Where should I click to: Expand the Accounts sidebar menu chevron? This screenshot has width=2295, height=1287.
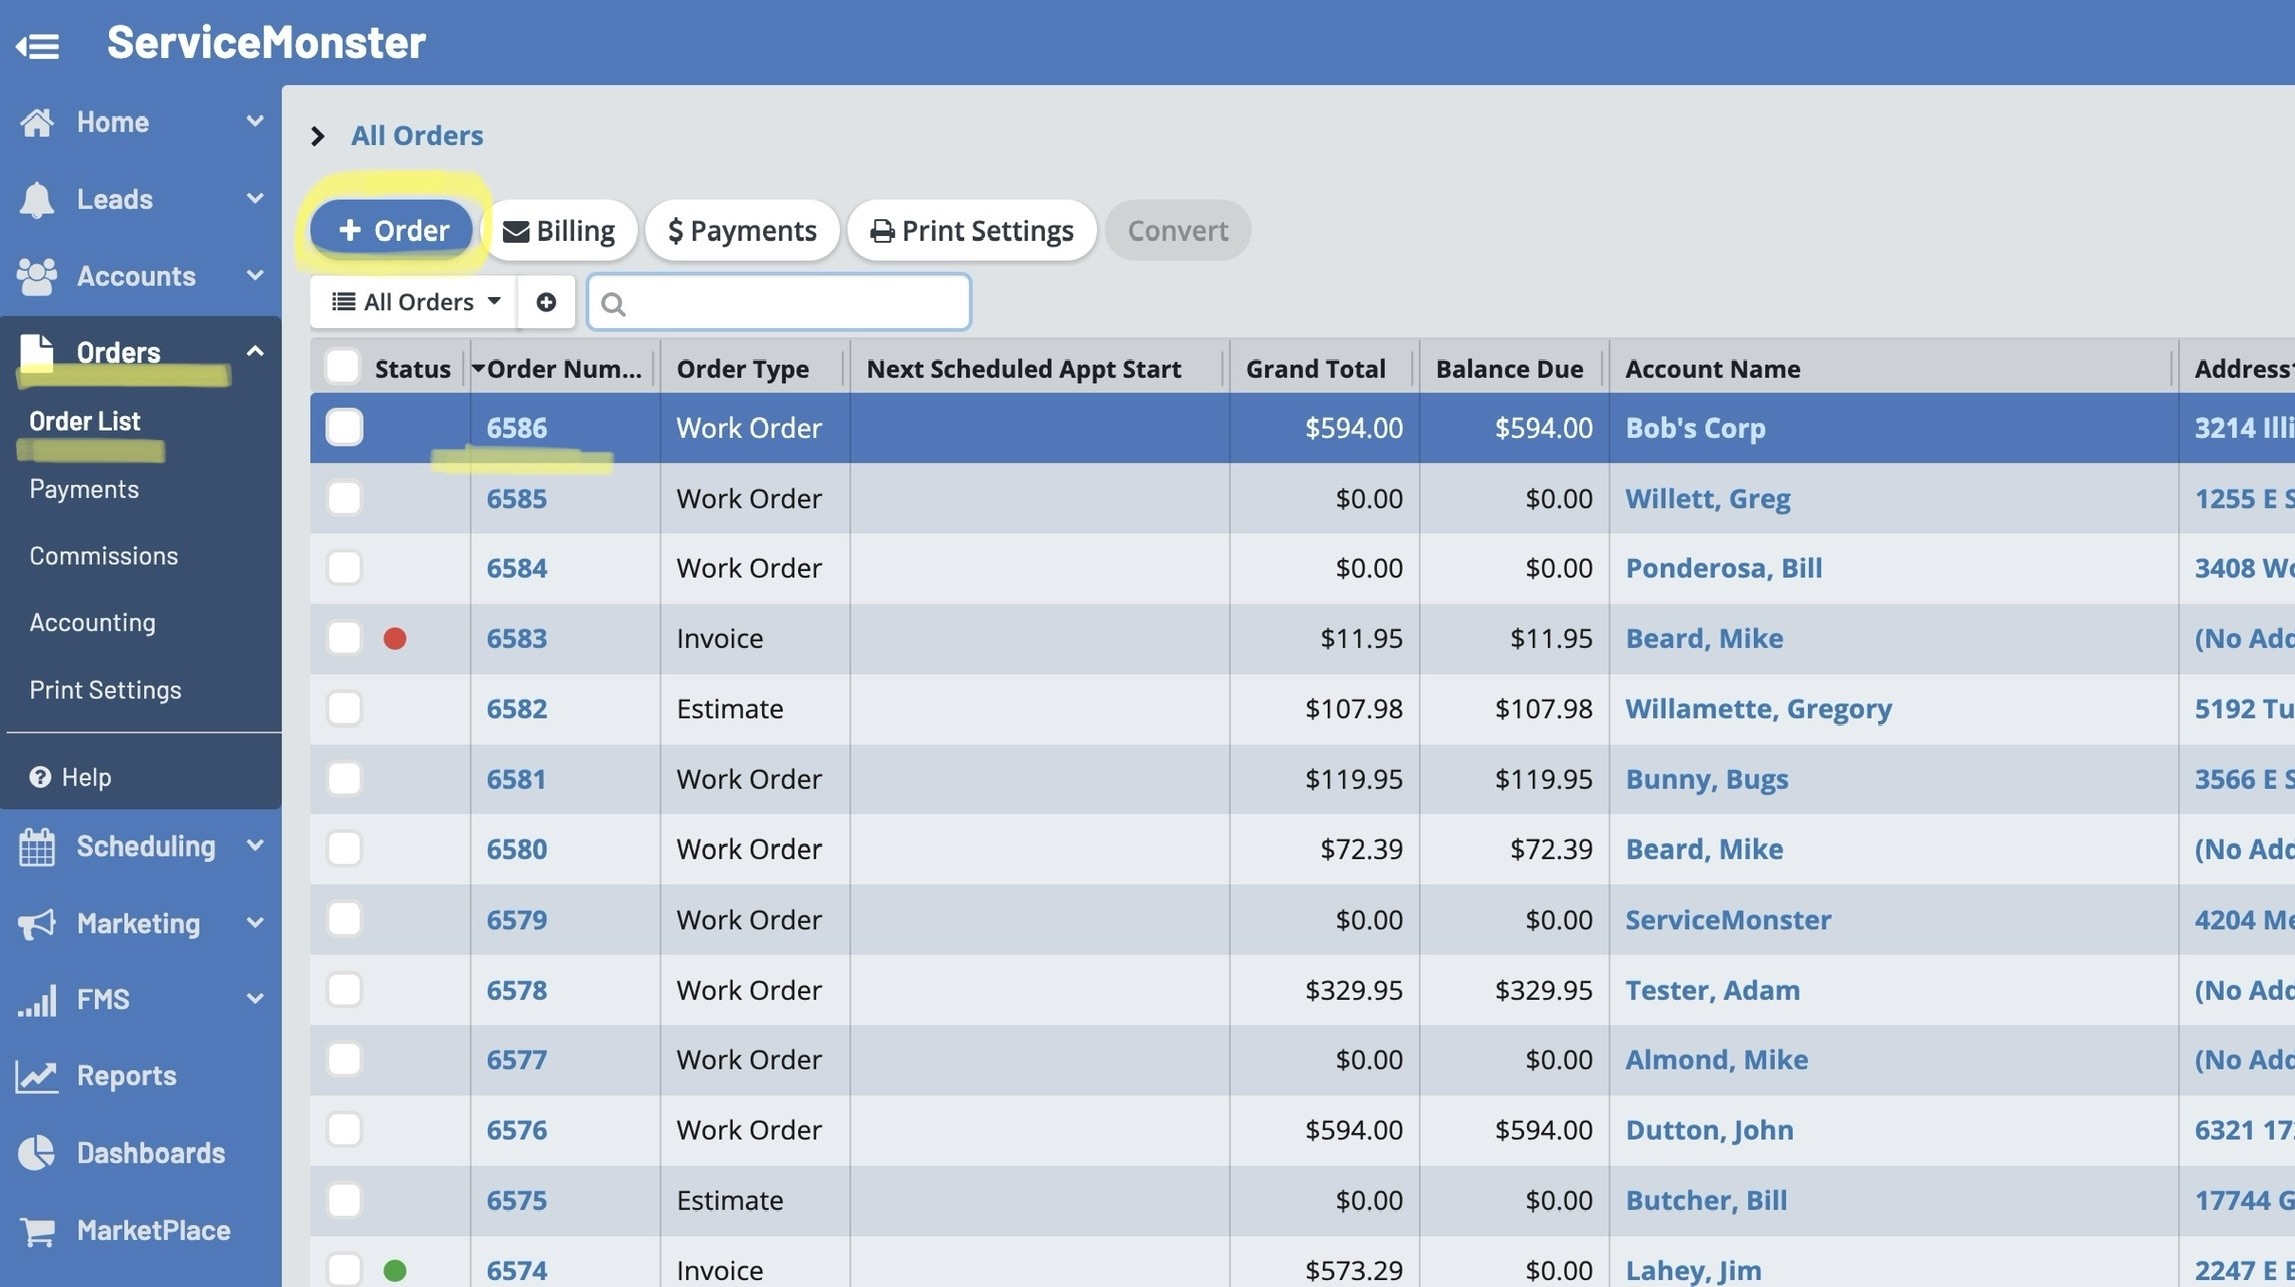255,275
